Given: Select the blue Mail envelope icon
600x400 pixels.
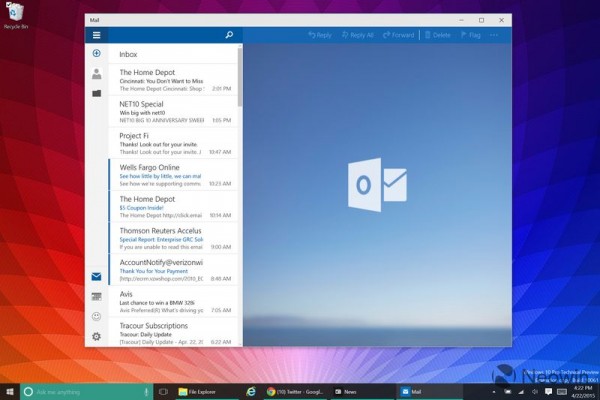Looking at the screenshot, I should pyautogui.click(x=96, y=276).
